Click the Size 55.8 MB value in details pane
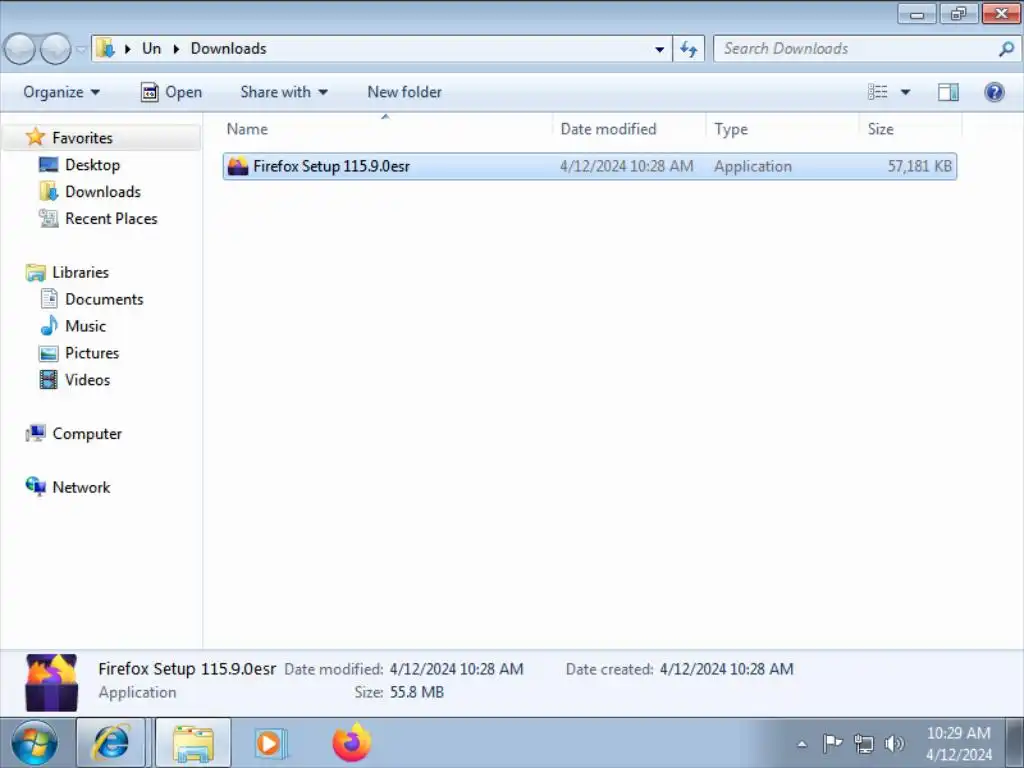 coord(417,692)
